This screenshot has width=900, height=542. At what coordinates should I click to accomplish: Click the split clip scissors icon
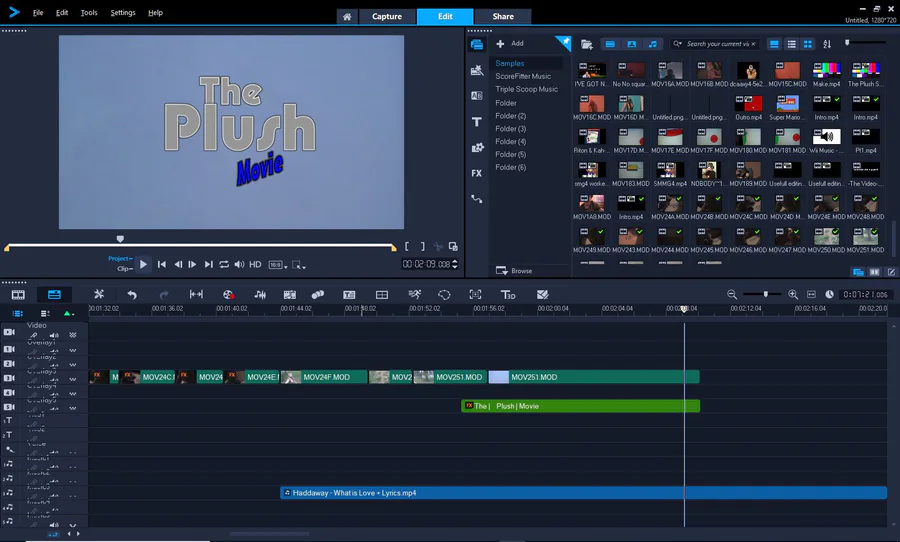click(x=437, y=246)
